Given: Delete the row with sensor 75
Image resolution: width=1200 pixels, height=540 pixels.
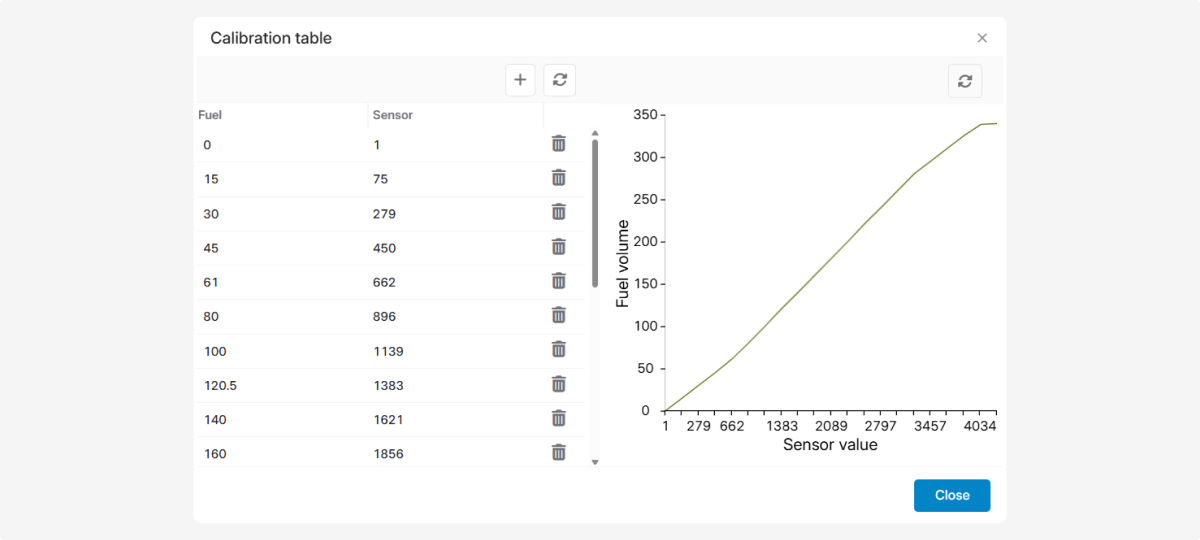Looking at the screenshot, I should 559,178.
